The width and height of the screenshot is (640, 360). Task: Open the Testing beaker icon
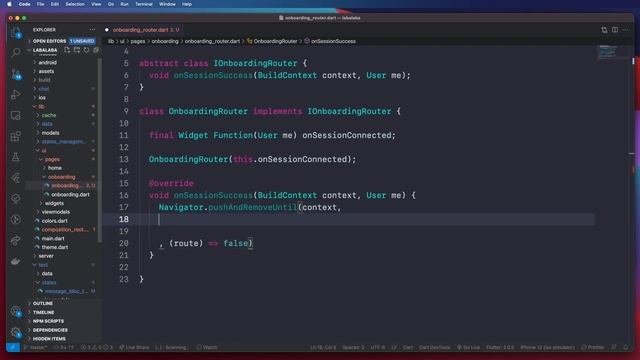(x=16, y=157)
